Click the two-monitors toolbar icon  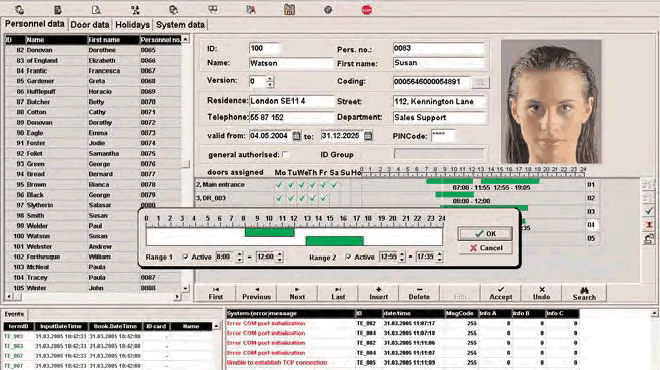(213, 9)
